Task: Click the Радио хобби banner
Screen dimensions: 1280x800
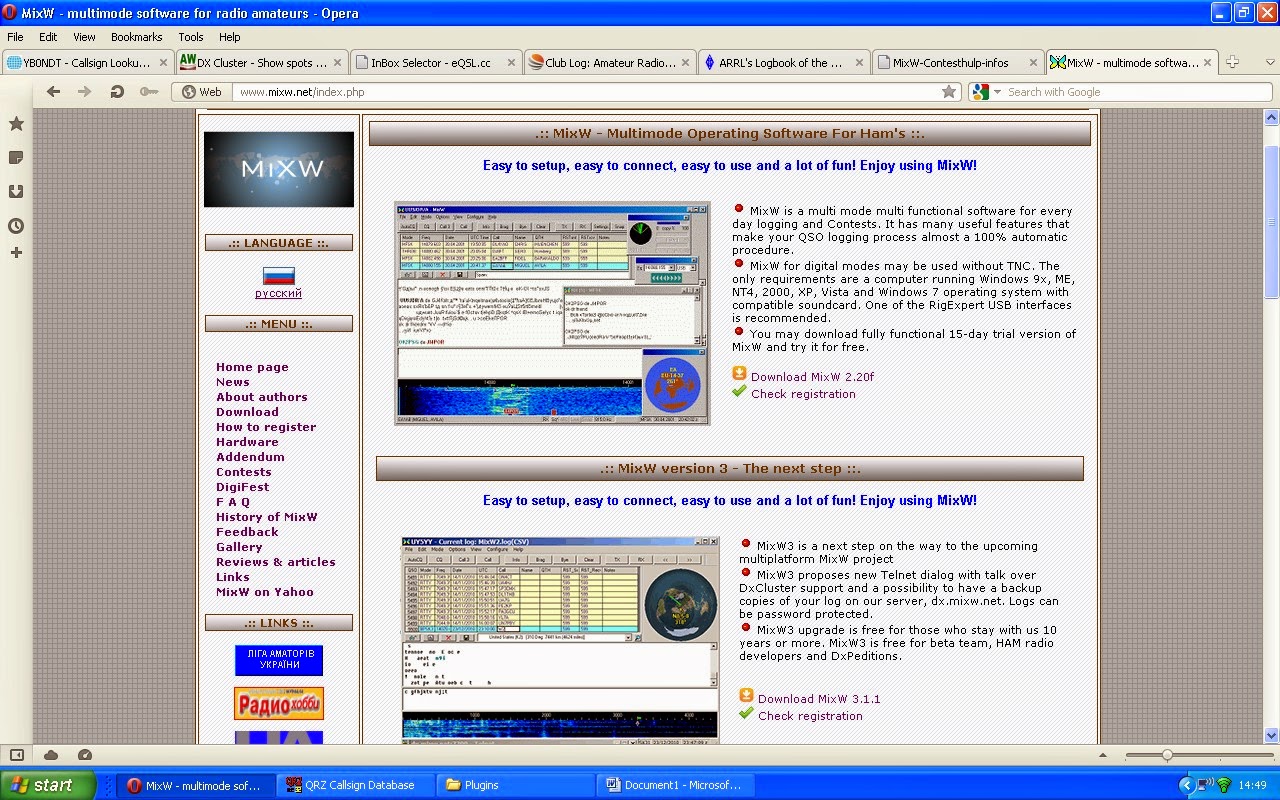Action: coord(279,703)
